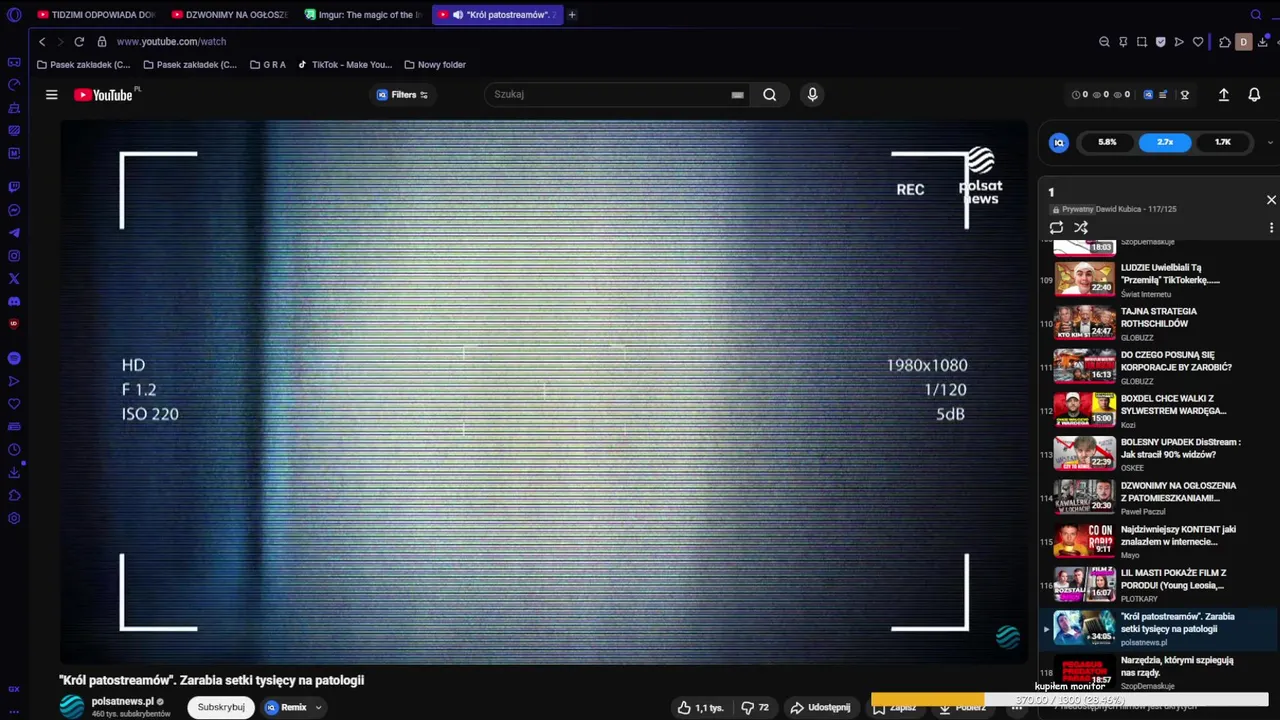This screenshot has height=720, width=1280.
Task: Select the 2.7x vidIQ stat pill
Action: [1165, 142]
